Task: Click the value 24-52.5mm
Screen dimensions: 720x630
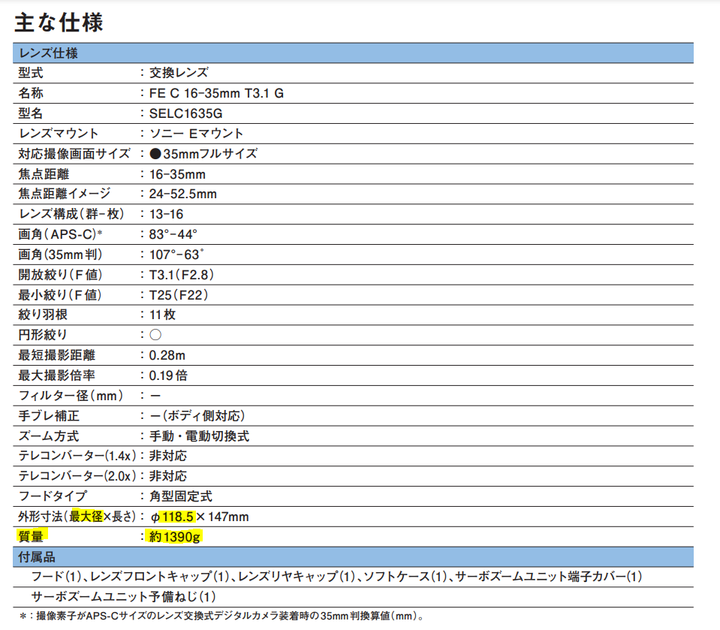Action: [x=183, y=194]
